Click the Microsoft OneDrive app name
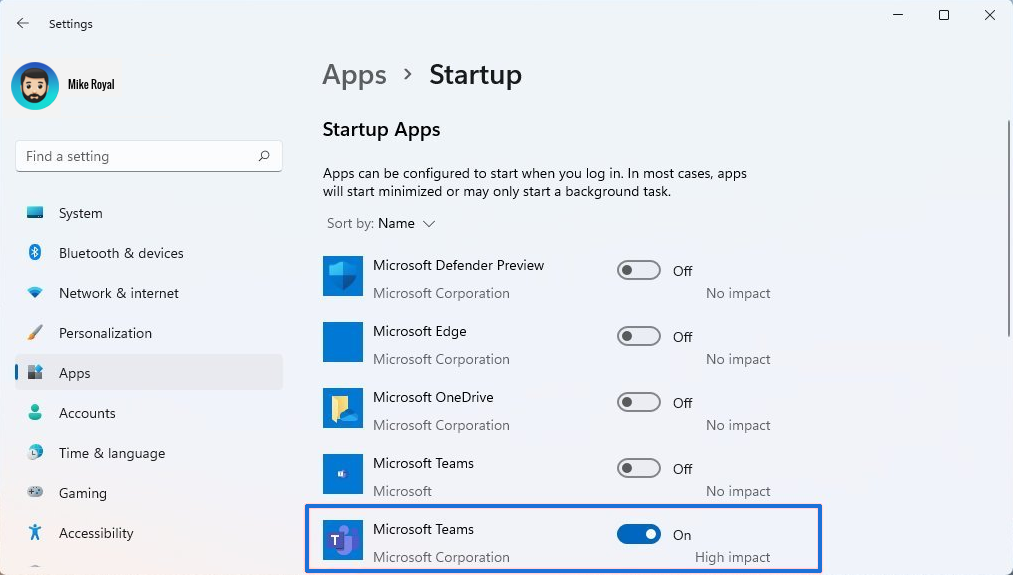Viewport: 1013px width, 575px height. tap(433, 397)
